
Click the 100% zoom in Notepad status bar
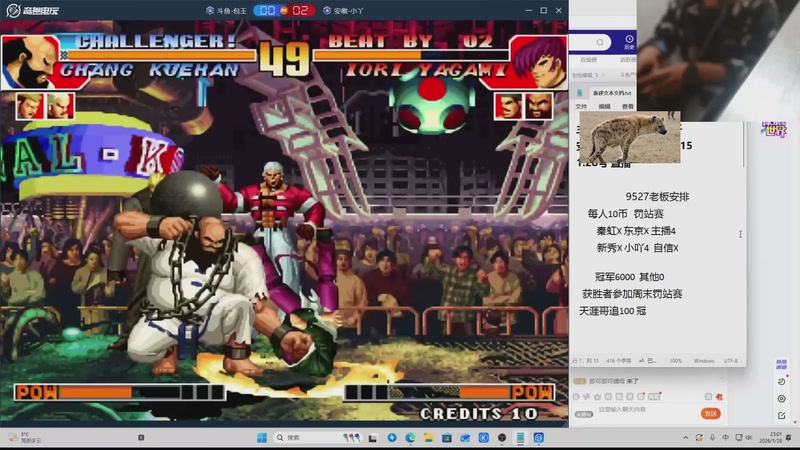point(676,361)
